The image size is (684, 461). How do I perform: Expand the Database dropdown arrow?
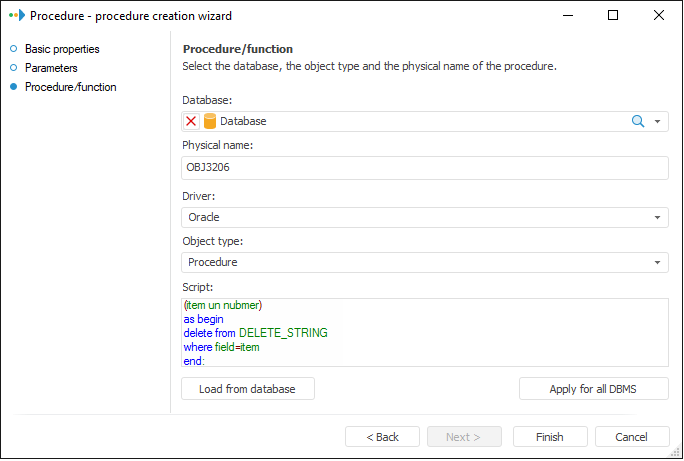click(x=658, y=121)
